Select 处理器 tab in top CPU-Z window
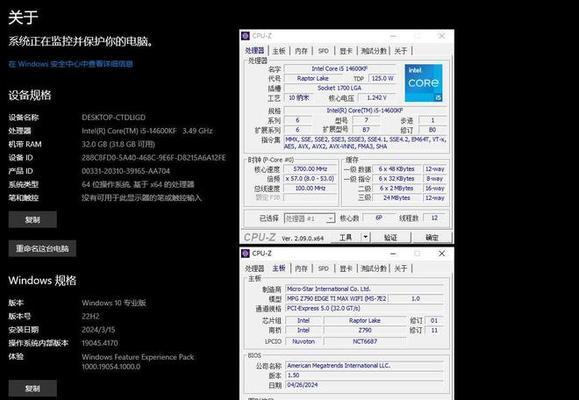This screenshot has width=579, height=400. pyautogui.click(x=255, y=51)
